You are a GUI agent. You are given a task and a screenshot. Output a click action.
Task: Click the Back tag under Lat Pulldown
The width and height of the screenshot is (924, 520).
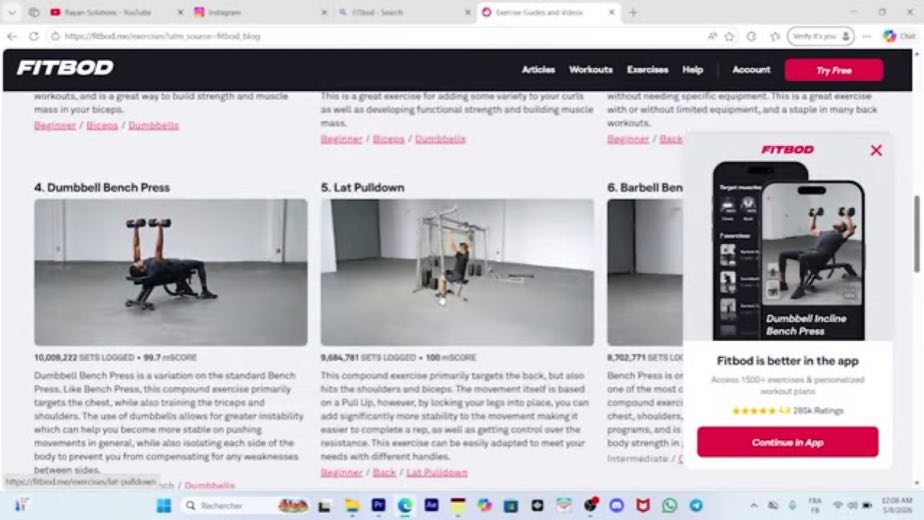click(384, 472)
